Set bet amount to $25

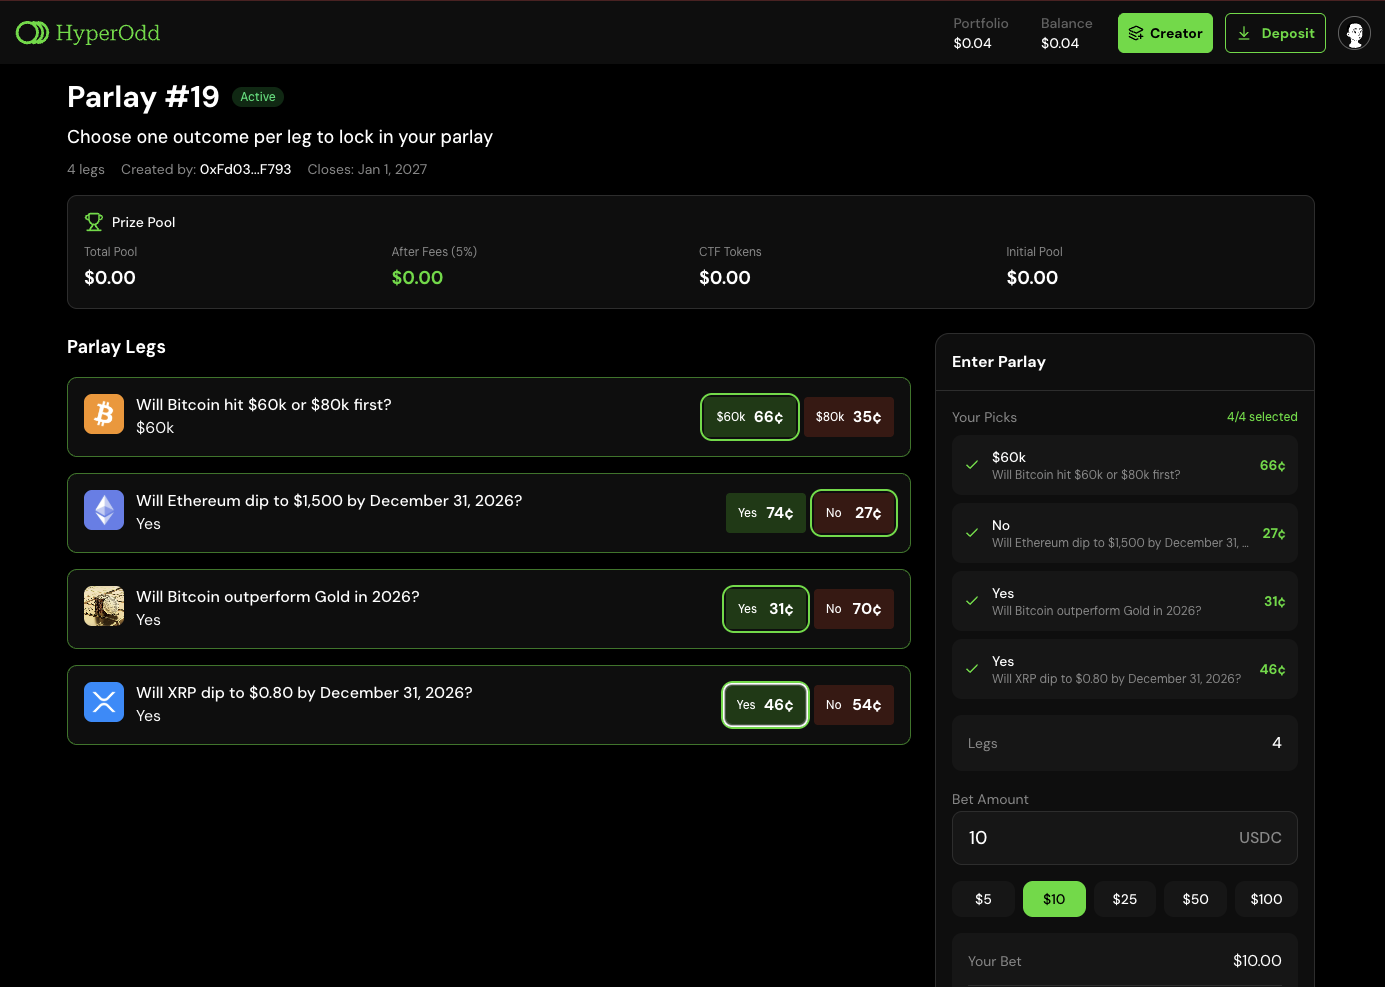coord(1124,899)
